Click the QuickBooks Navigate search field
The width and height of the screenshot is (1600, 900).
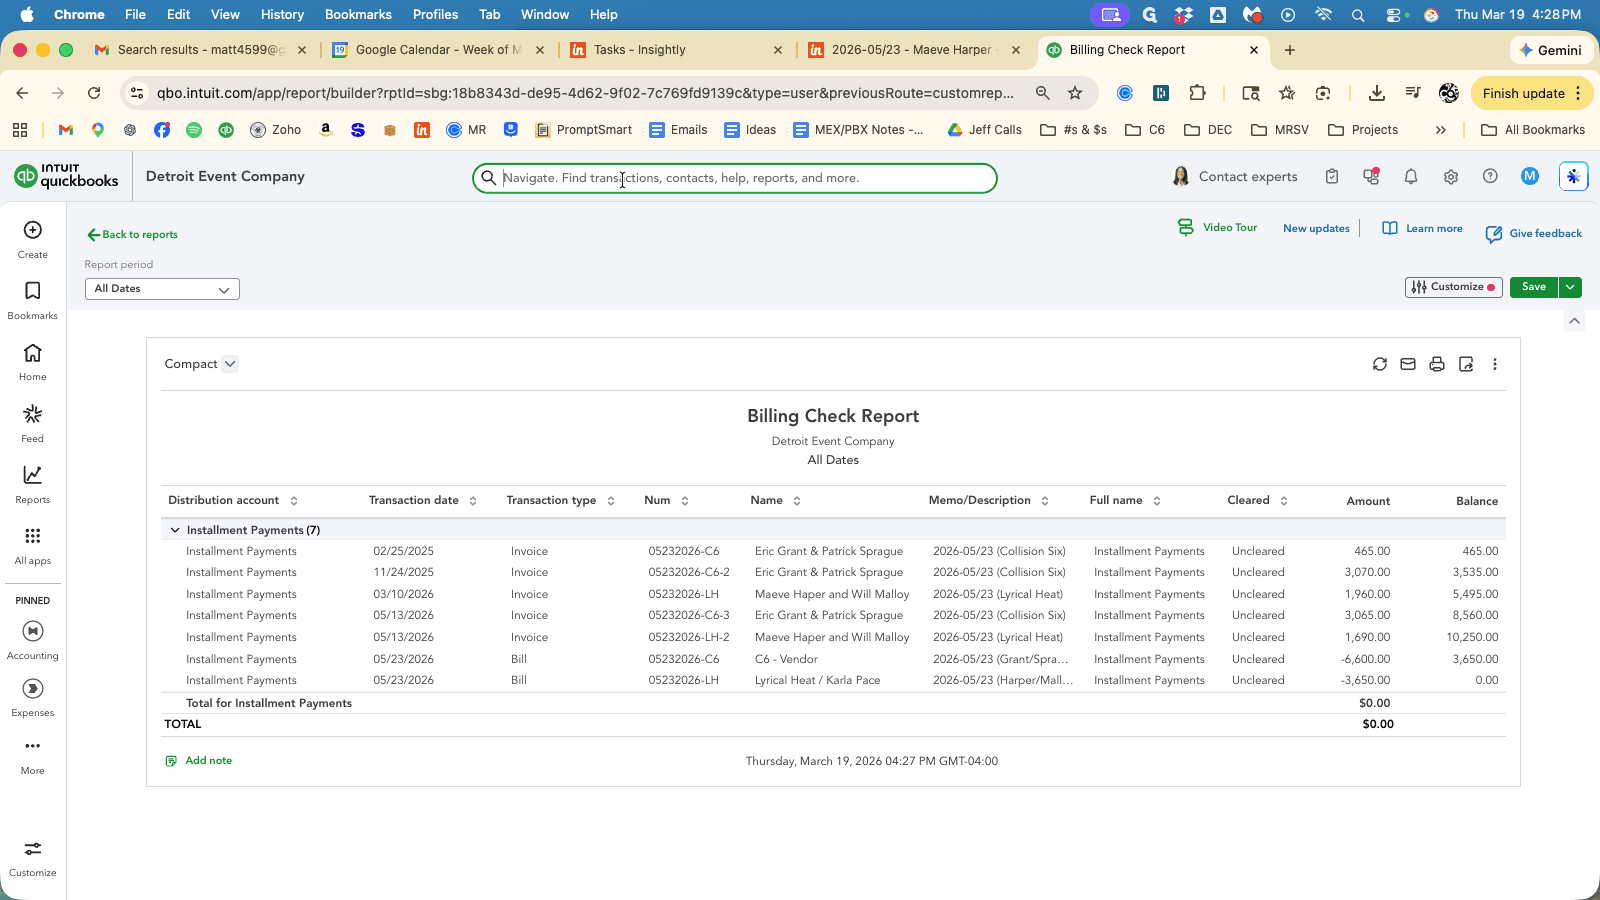(735, 178)
